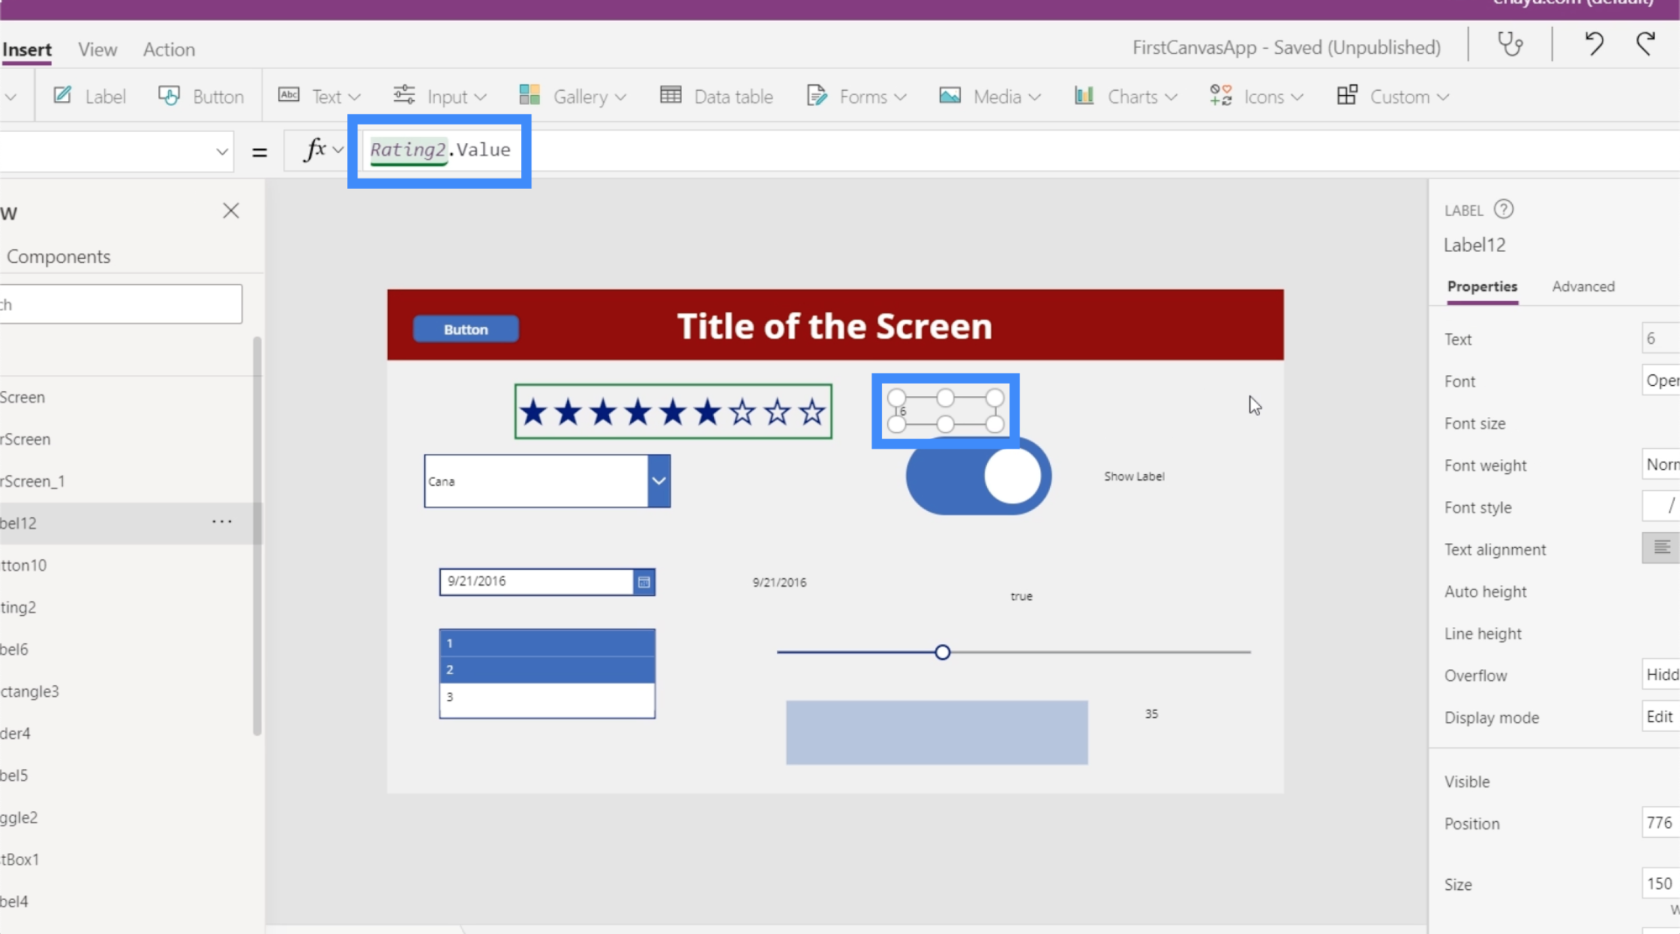Click the Size width field showing 150
The width and height of the screenshot is (1680, 934).
pyautogui.click(x=1661, y=883)
